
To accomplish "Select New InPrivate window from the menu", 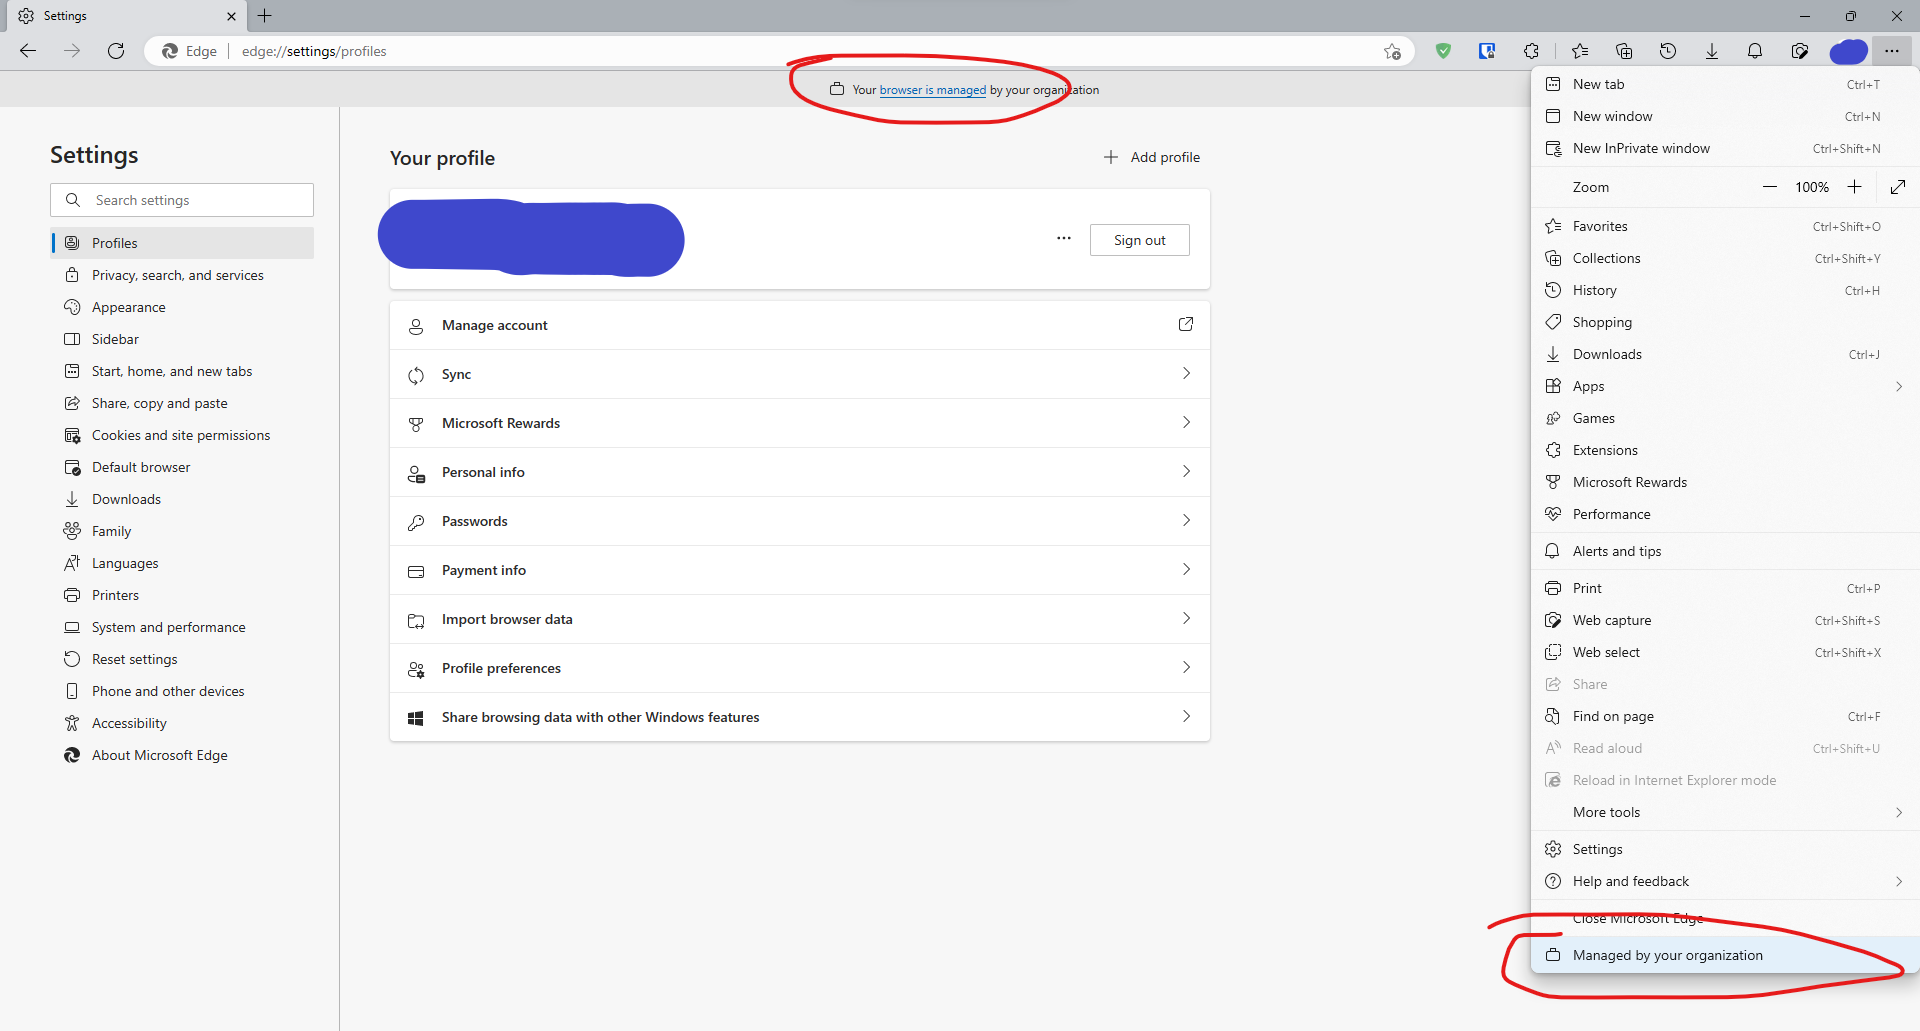I will [x=1724, y=148].
